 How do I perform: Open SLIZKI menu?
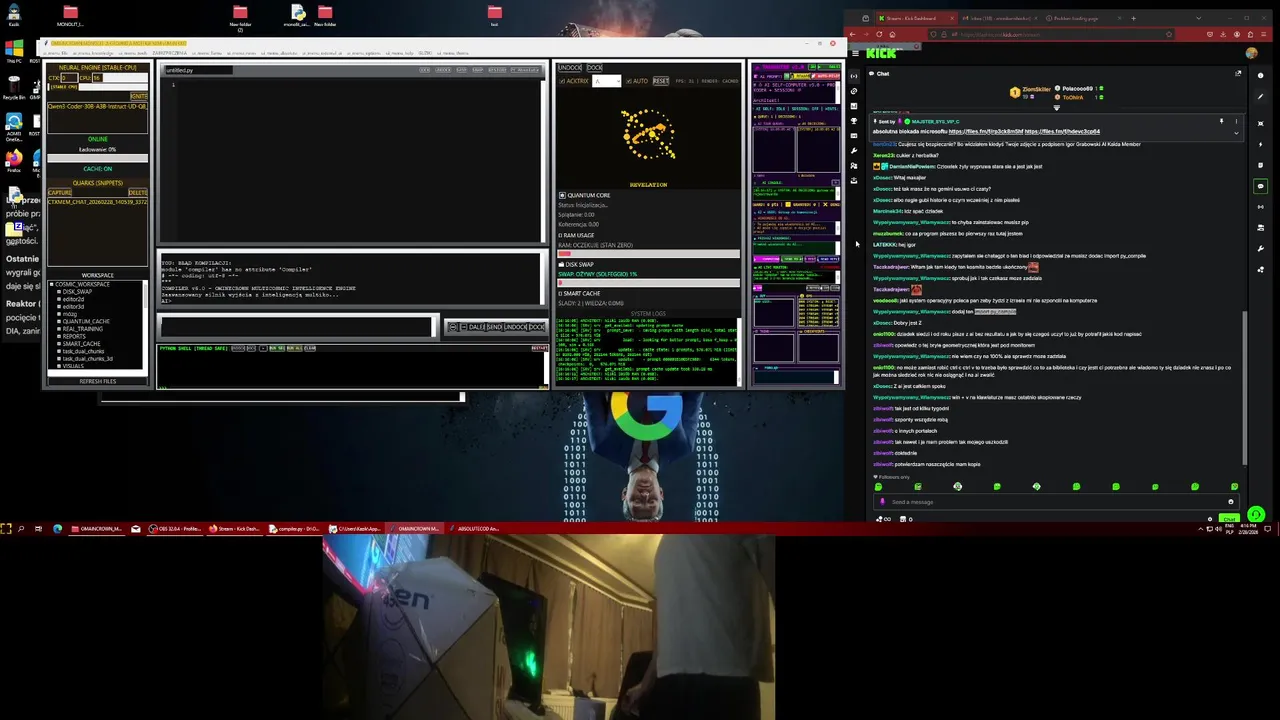[x=425, y=53]
